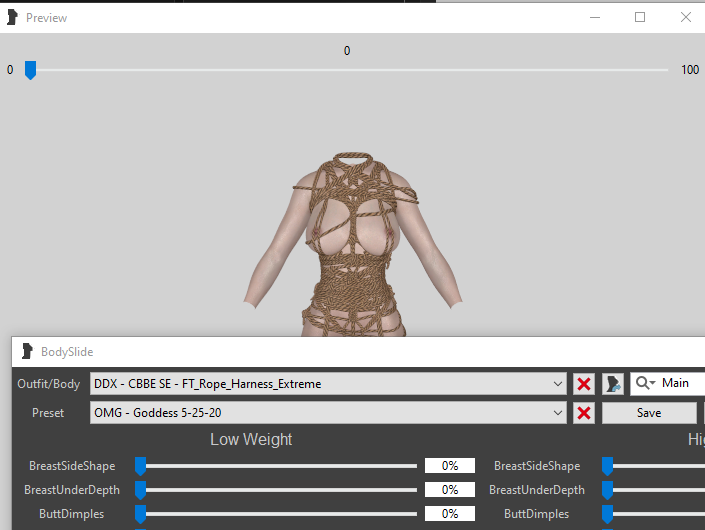Screen dimensions: 705x530
Task: Click the BodySlide app icon in Preview titlebar
Action: (12, 18)
